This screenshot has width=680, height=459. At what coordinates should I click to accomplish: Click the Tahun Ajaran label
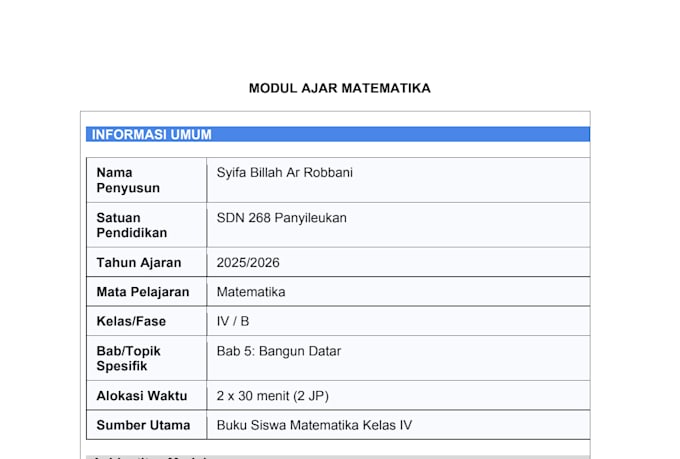139,262
